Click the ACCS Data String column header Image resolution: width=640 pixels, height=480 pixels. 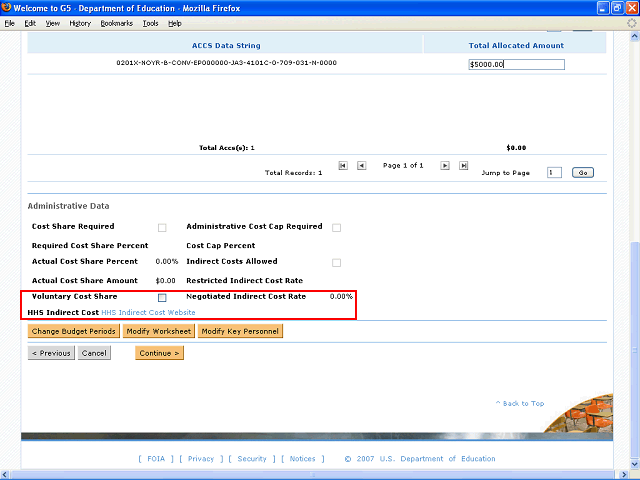(x=226, y=46)
